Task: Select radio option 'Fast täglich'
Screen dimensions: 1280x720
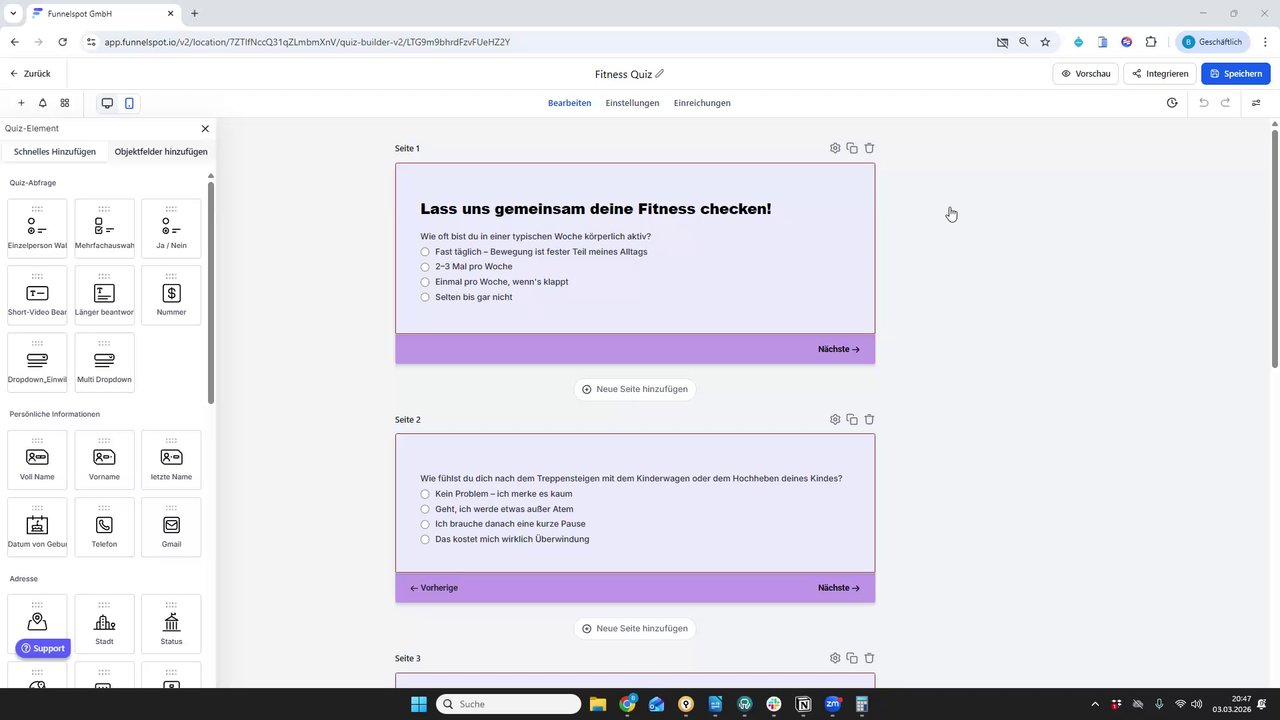Action: pos(425,252)
